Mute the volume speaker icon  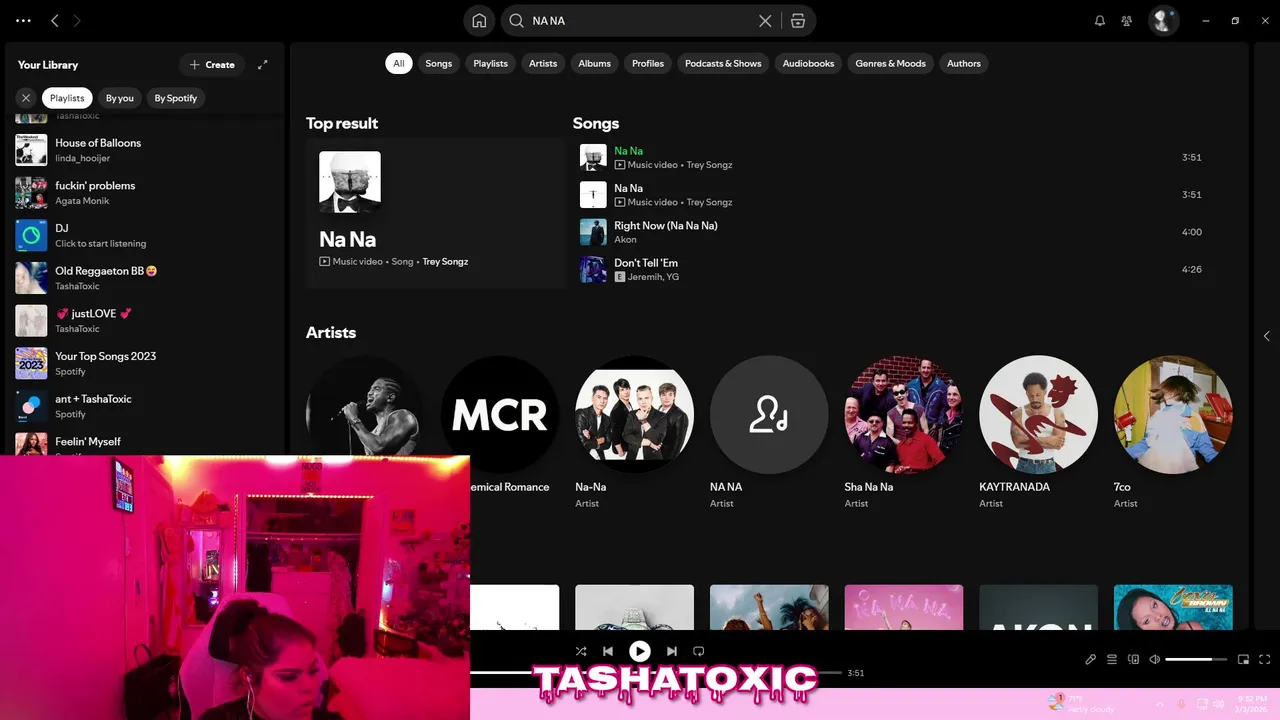1155,659
